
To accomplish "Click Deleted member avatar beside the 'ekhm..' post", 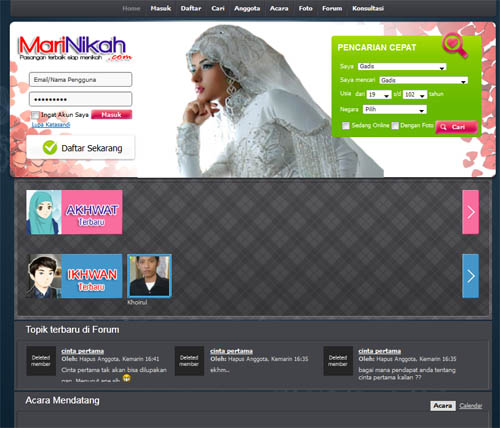I will (189, 361).
